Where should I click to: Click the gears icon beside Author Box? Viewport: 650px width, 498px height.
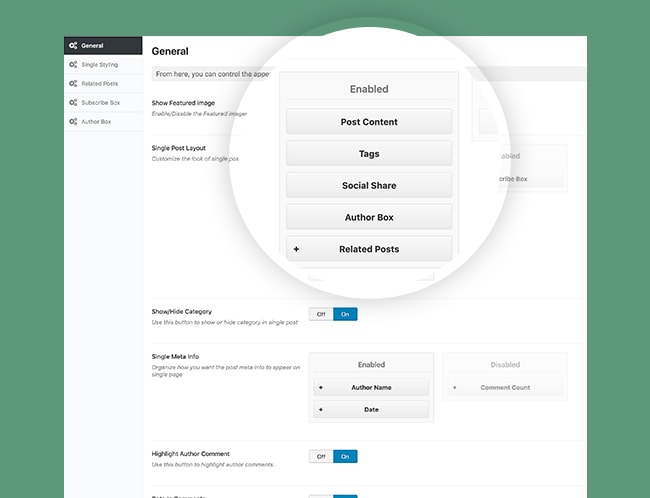tap(73, 121)
